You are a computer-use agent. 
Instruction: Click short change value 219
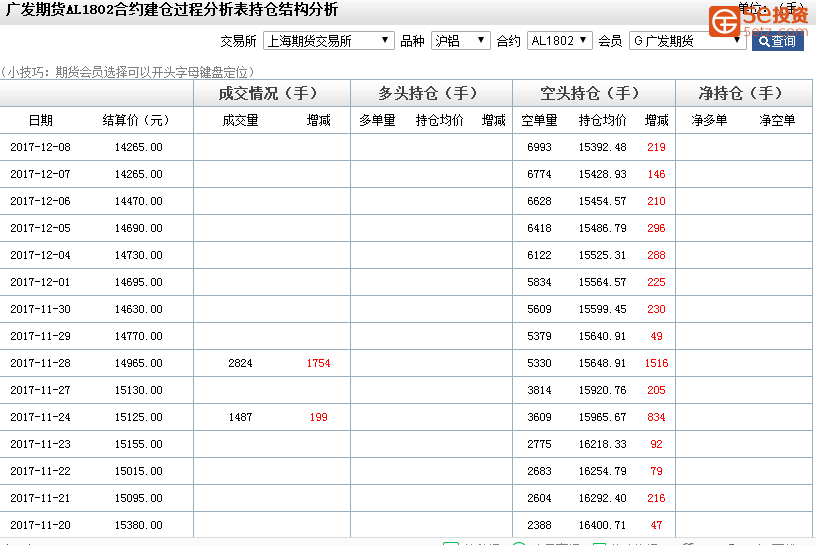[x=656, y=147]
